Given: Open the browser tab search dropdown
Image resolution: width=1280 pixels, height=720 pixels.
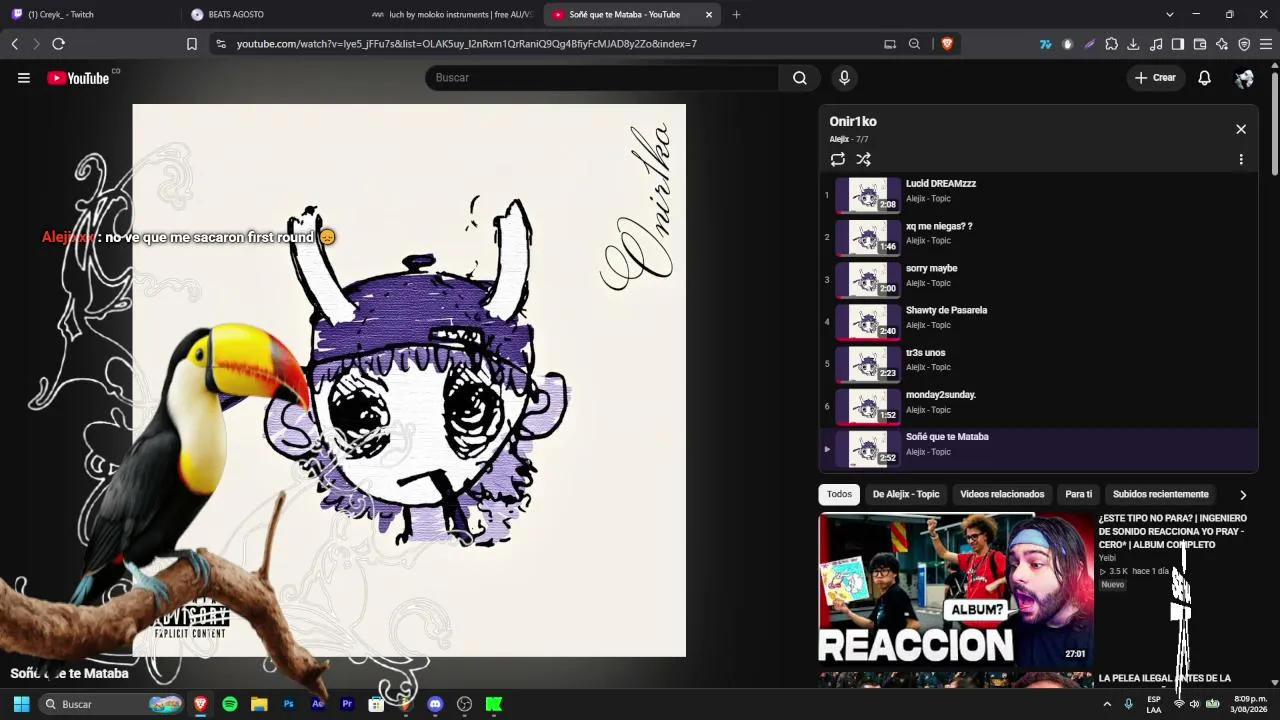Looking at the screenshot, I should 1170,14.
